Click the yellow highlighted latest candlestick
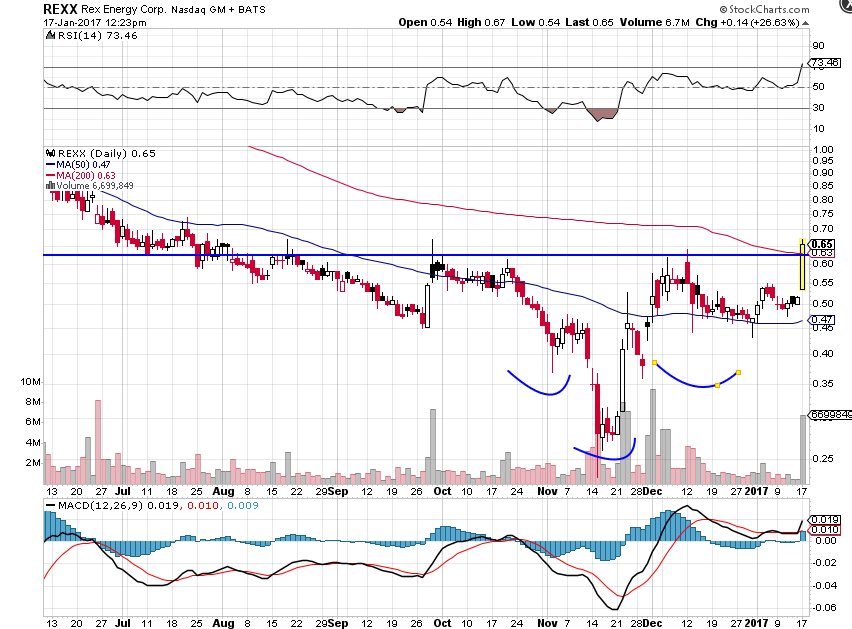The width and height of the screenshot is (852, 629). click(x=802, y=264)
